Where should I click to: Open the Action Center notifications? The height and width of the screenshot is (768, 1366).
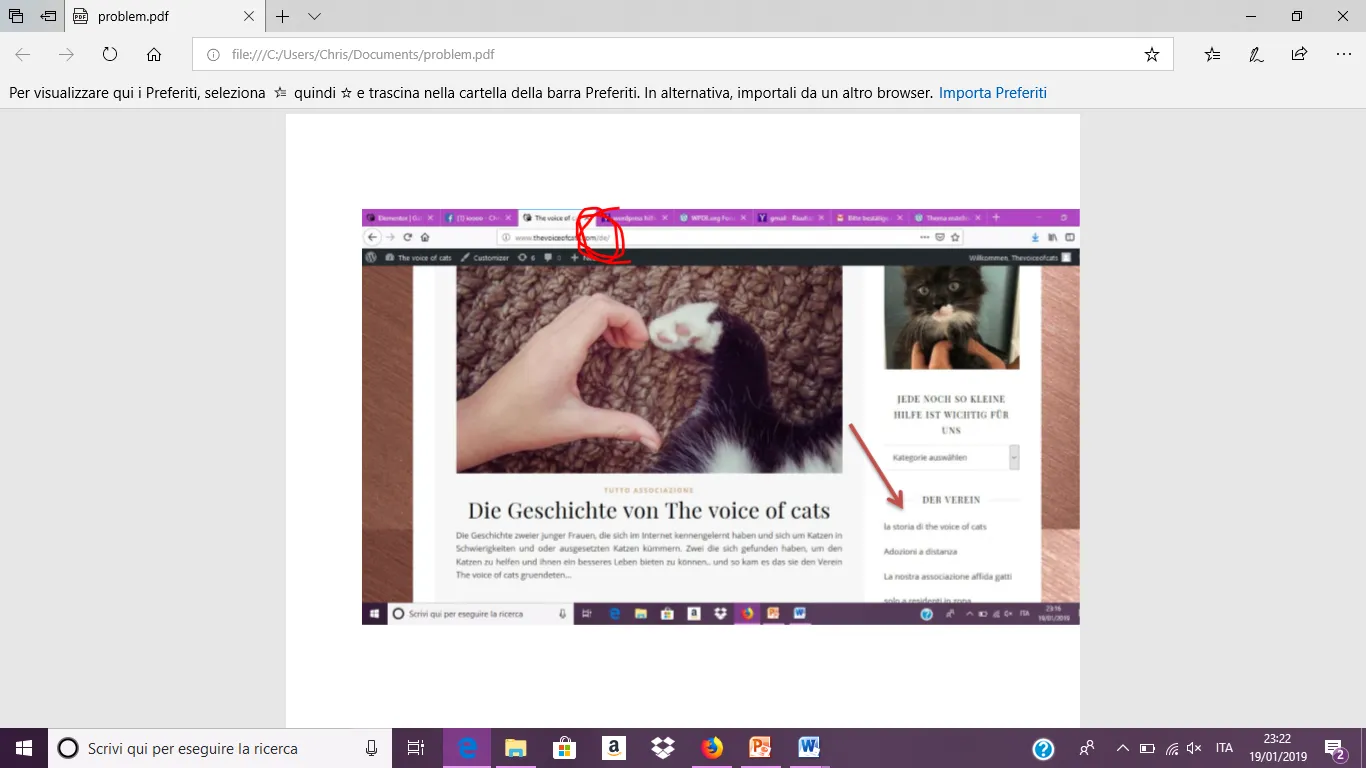1335,748
